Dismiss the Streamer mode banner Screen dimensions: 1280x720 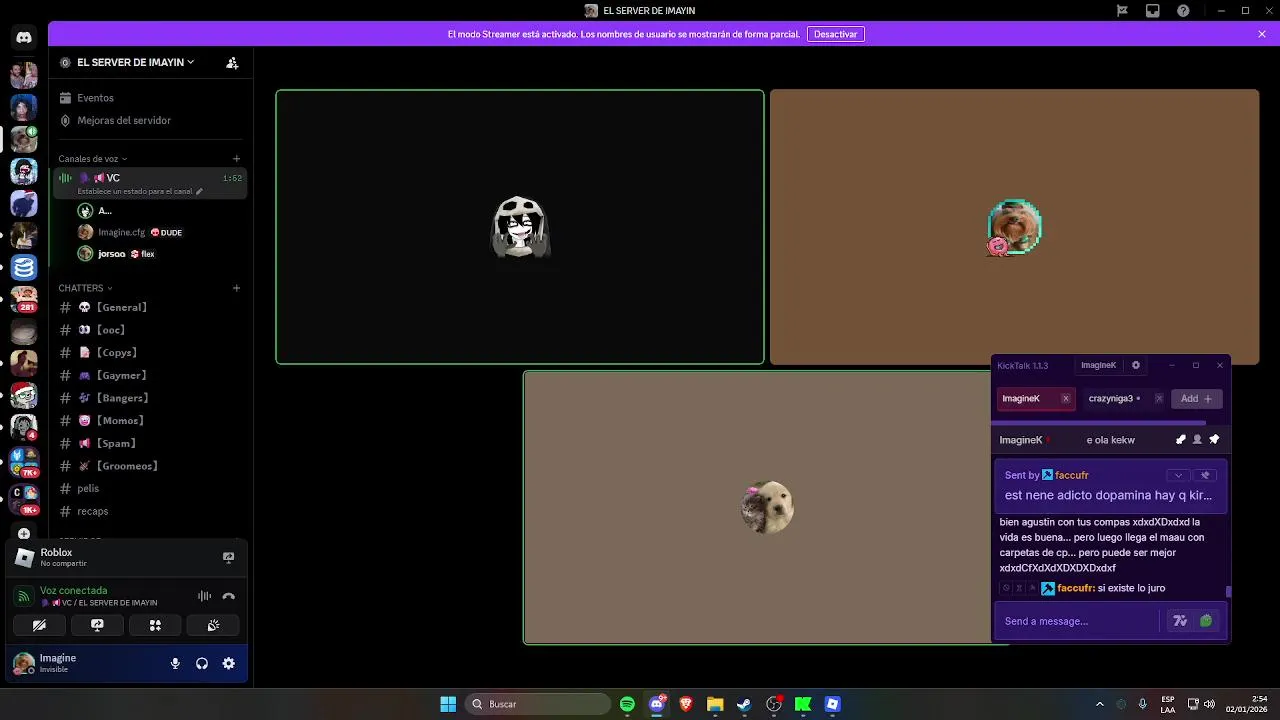pos(1262,34)
